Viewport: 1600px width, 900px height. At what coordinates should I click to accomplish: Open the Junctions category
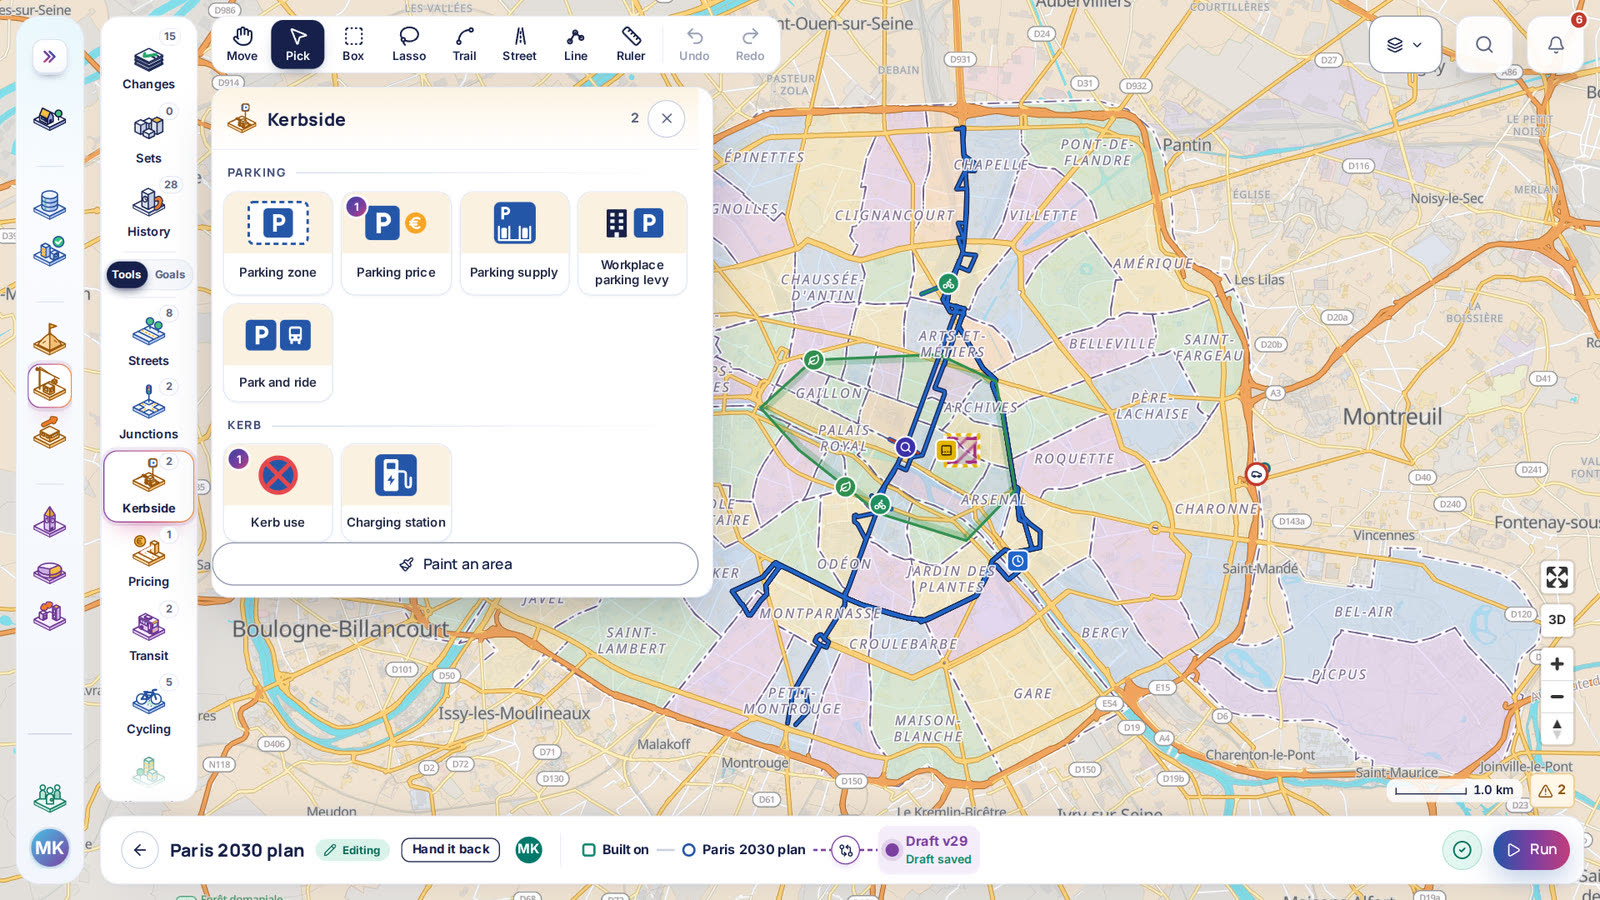tap(149, 413)
